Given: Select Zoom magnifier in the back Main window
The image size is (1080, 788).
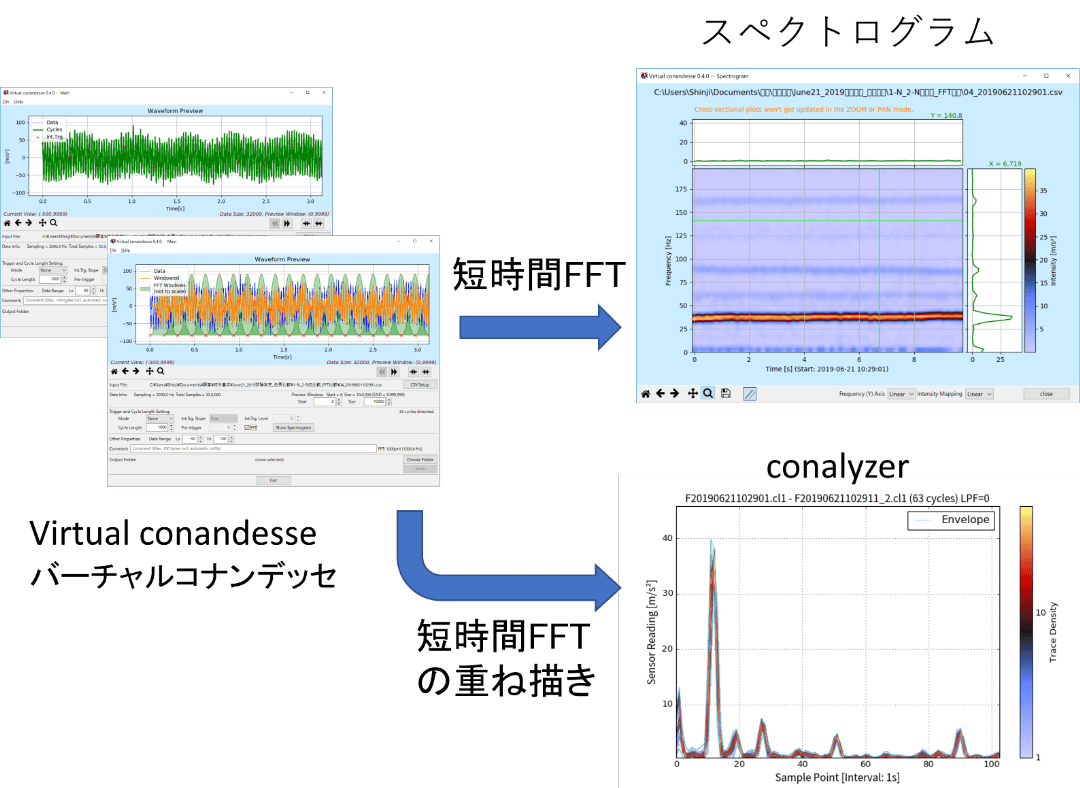Looking at the screenshot, I should click(53, 223).
